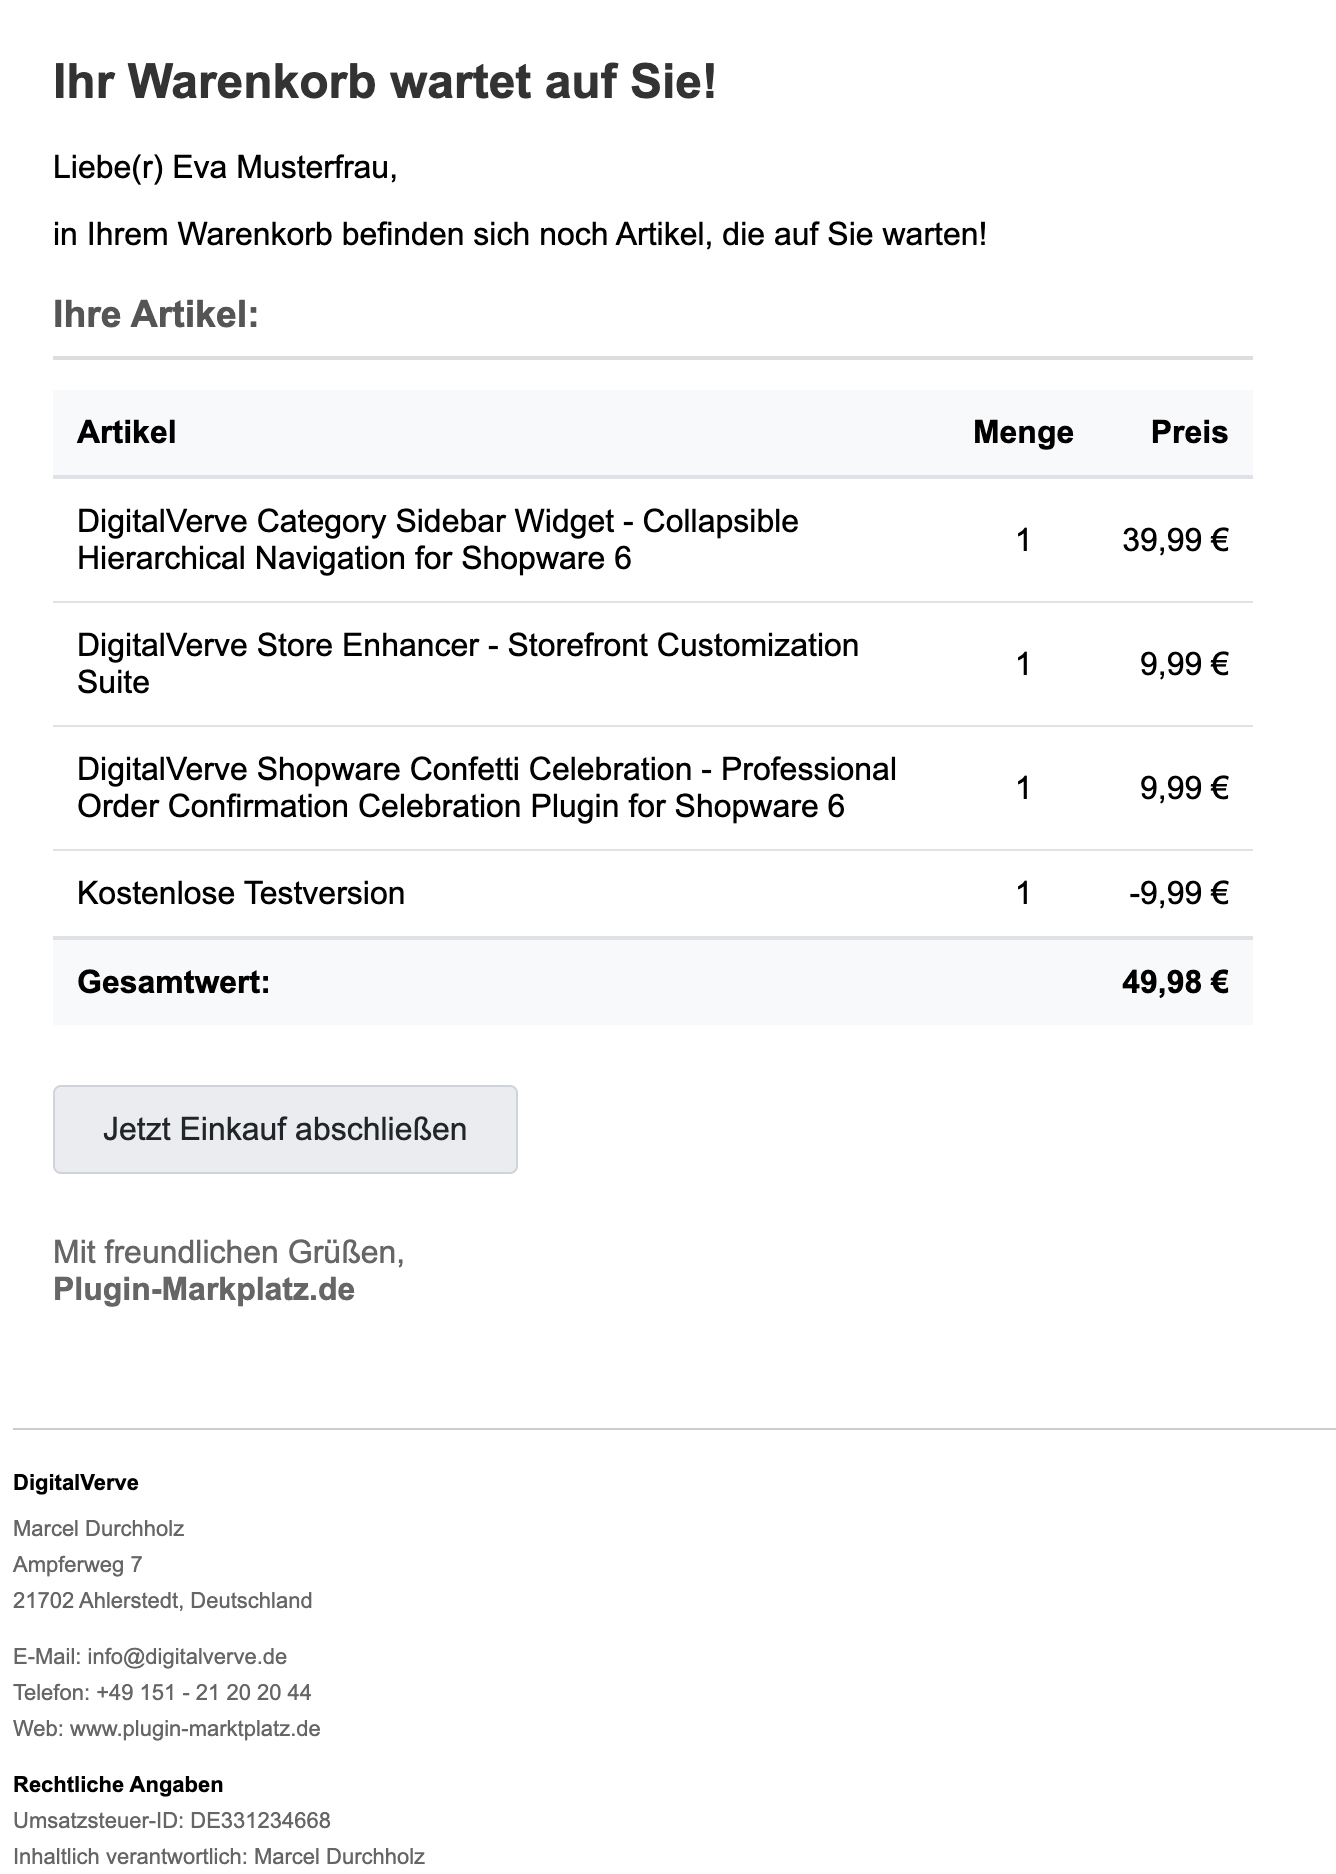
Task: Click the 'Menge' column header
Action: 1022,432
